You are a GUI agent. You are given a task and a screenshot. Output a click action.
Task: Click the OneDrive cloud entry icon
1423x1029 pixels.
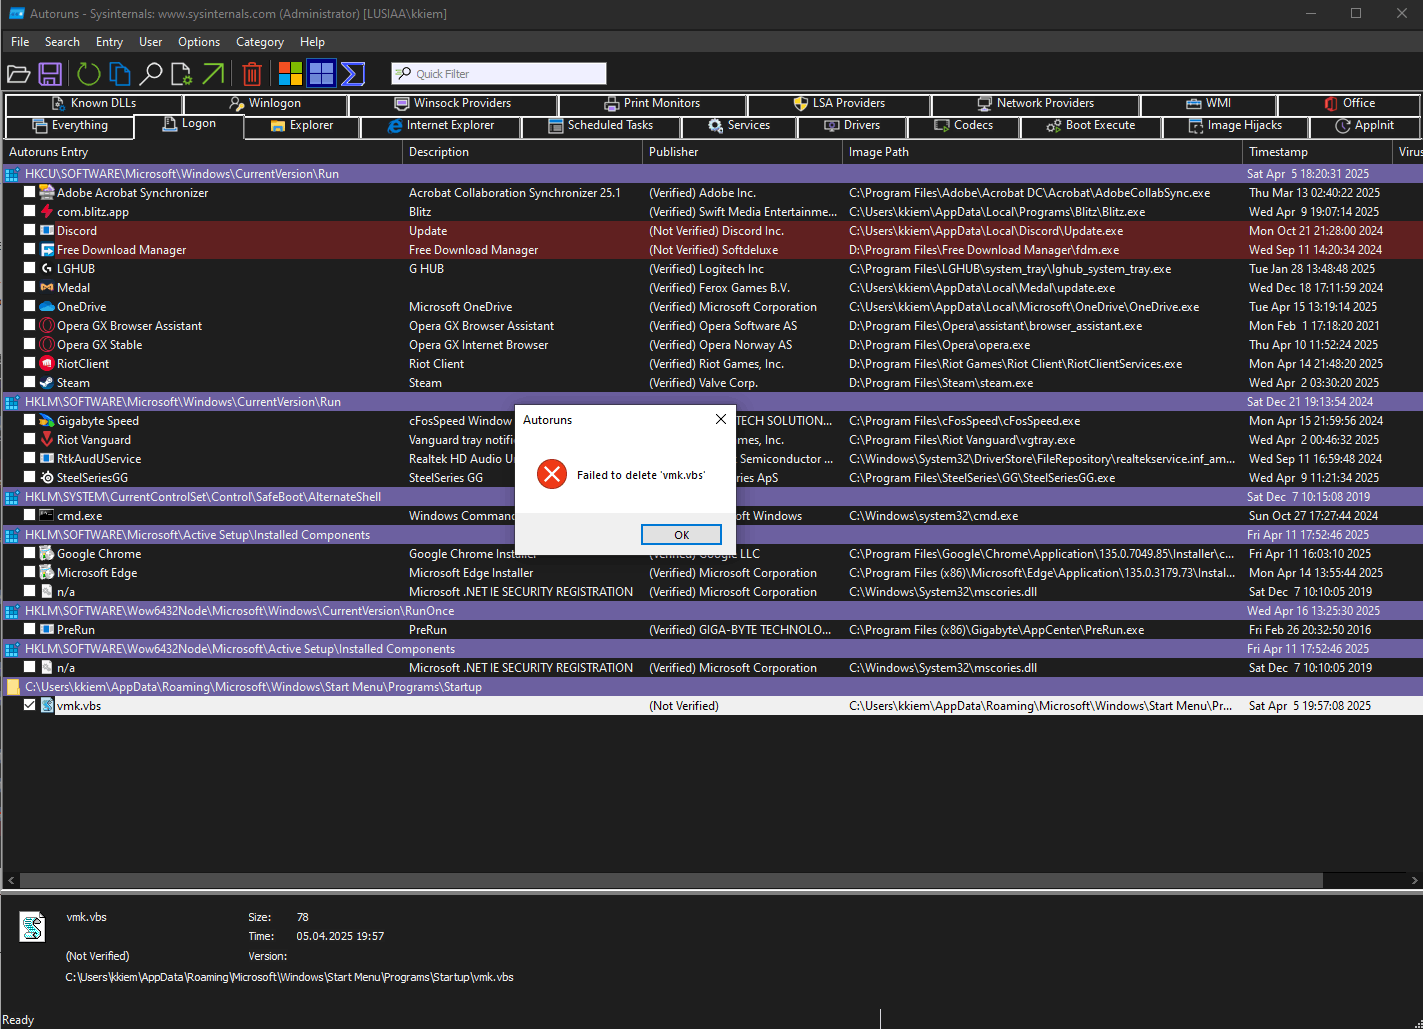pos(46,307)
